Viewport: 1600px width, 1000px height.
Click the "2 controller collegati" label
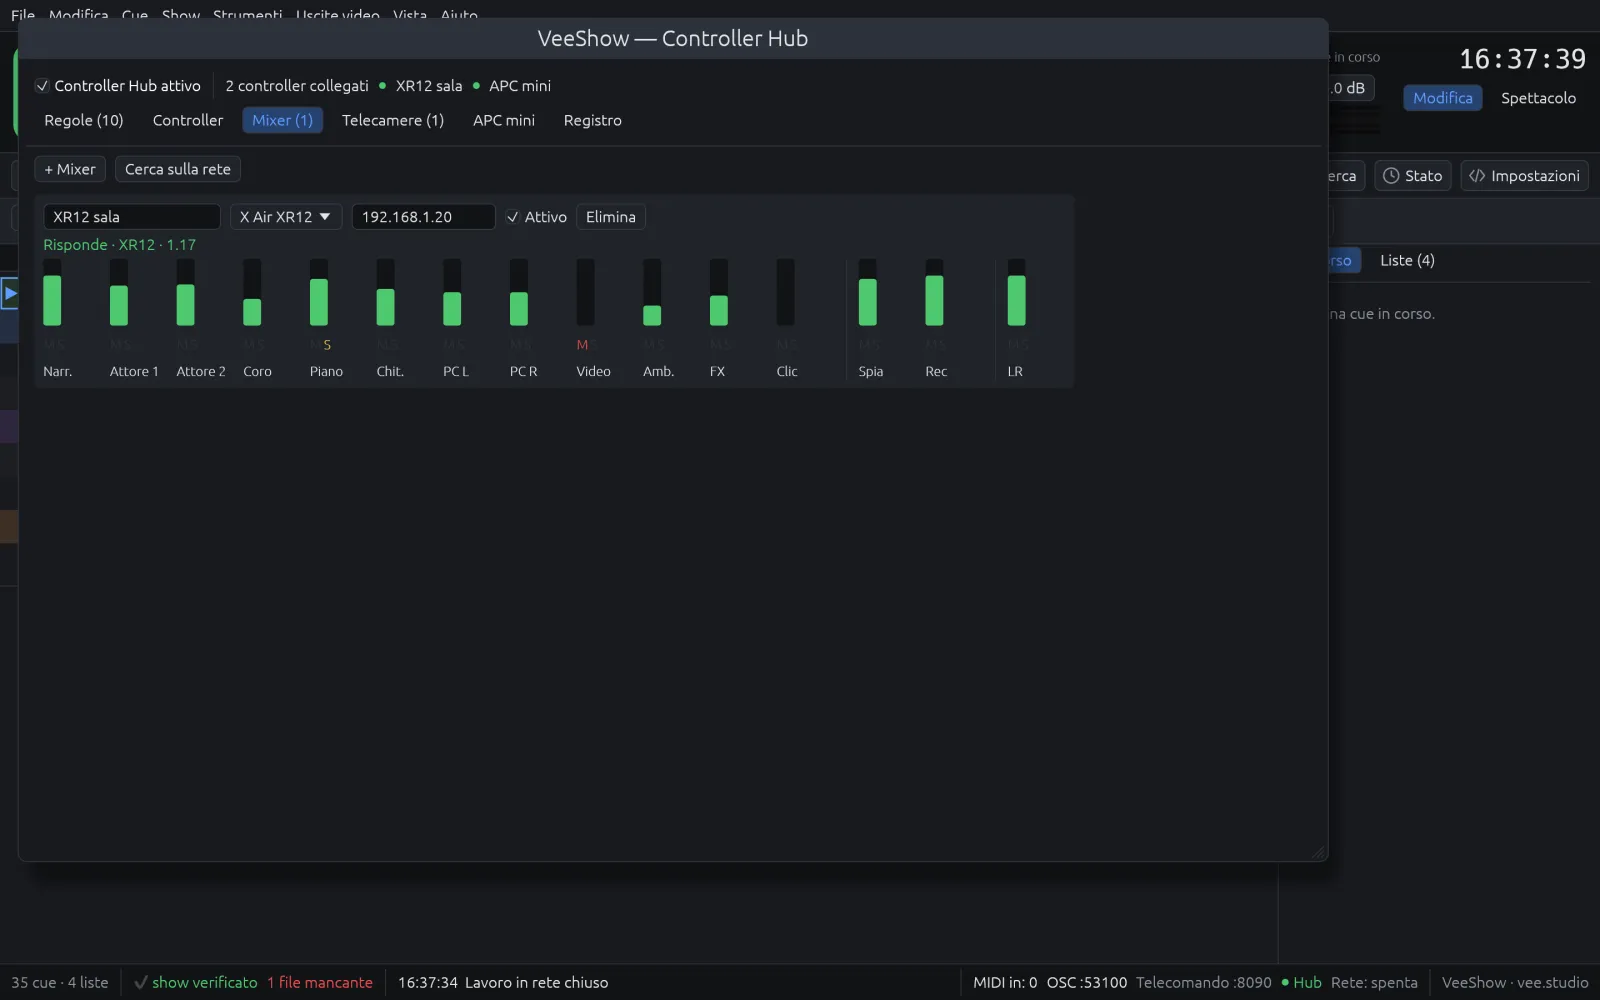click(x=297, y=86)
